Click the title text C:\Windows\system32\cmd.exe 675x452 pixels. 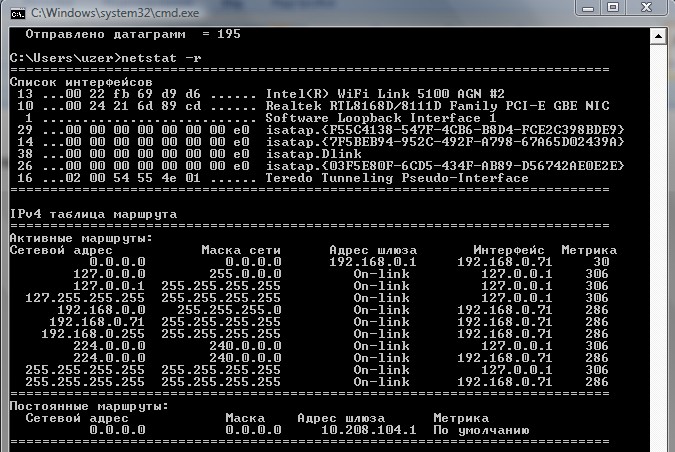(x=115, y=13)
